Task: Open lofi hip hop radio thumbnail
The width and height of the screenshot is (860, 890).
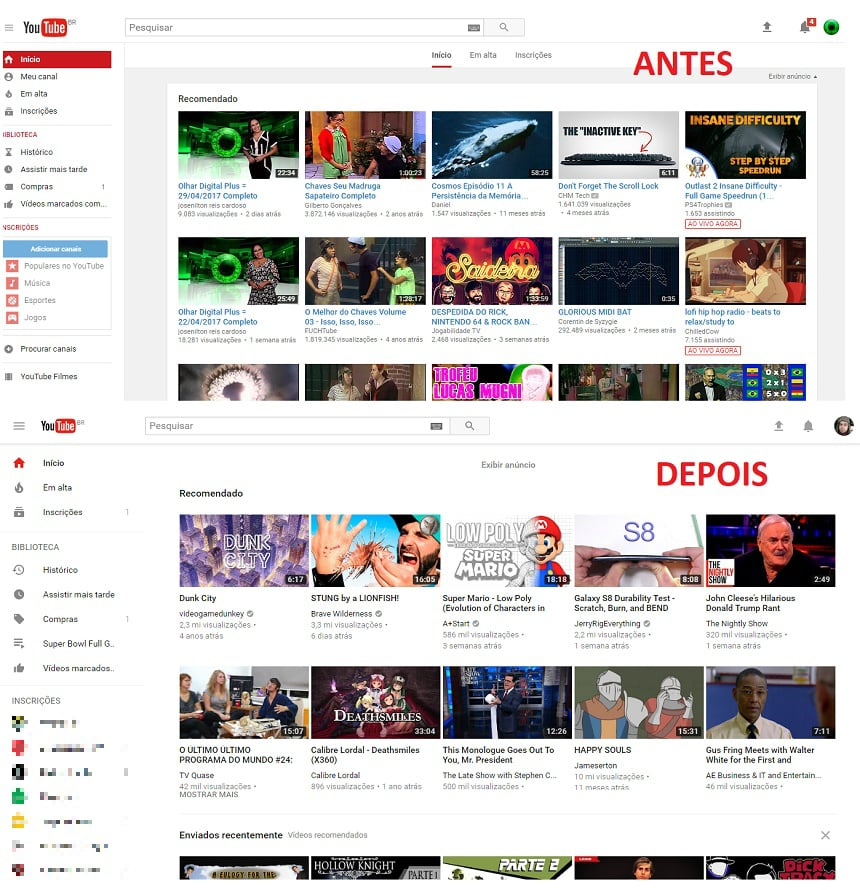Action: [x=745, y=271]
